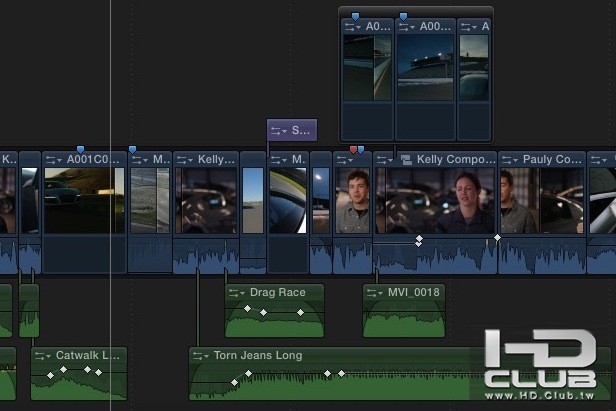Select the last keyframe on Torn Jeans Long
616x411 pixels.
tap(341, 373)
